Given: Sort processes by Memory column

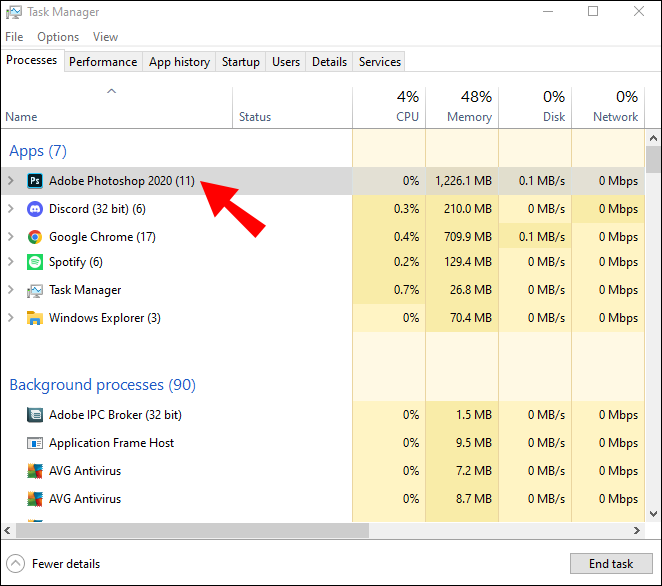Looking at the screenshot, I should click(x=461, y=106).
